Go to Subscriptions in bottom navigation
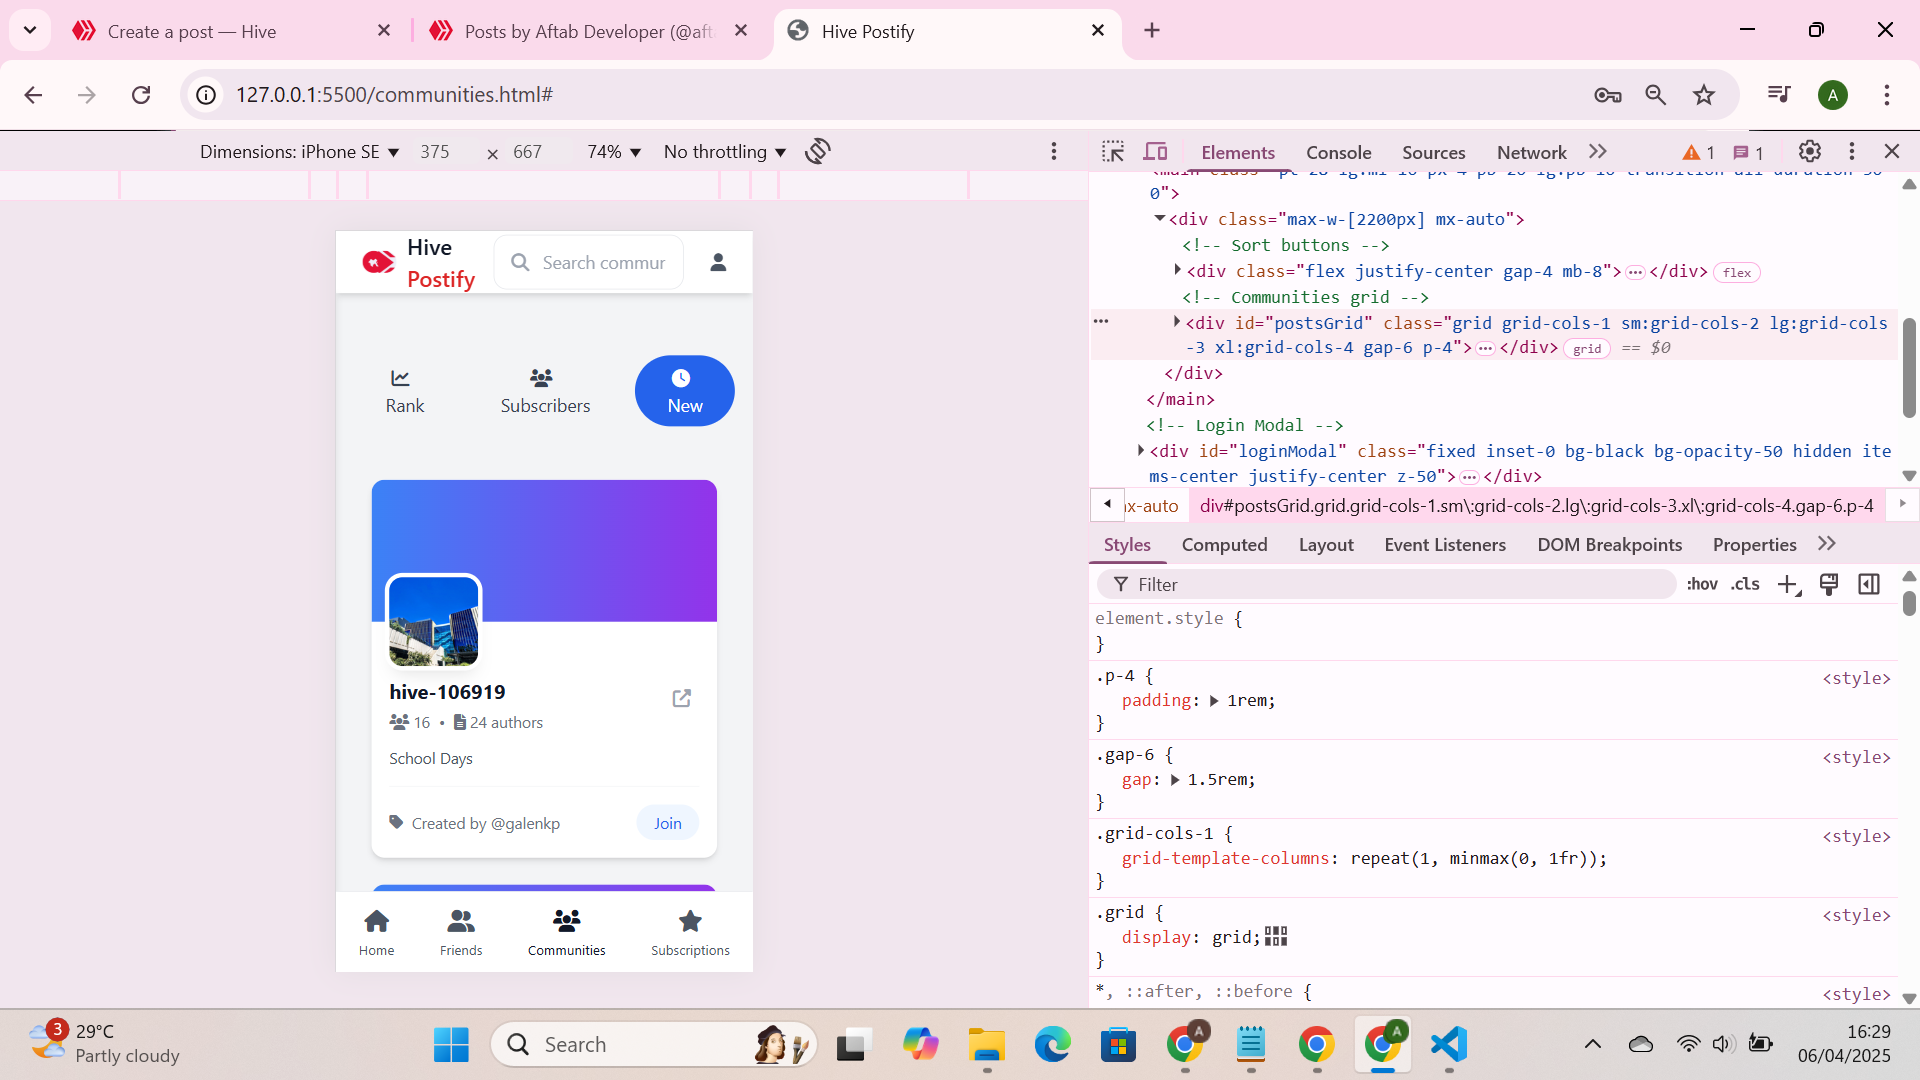The height and width of the screenshot is (1080, 1920). (690, 932)
